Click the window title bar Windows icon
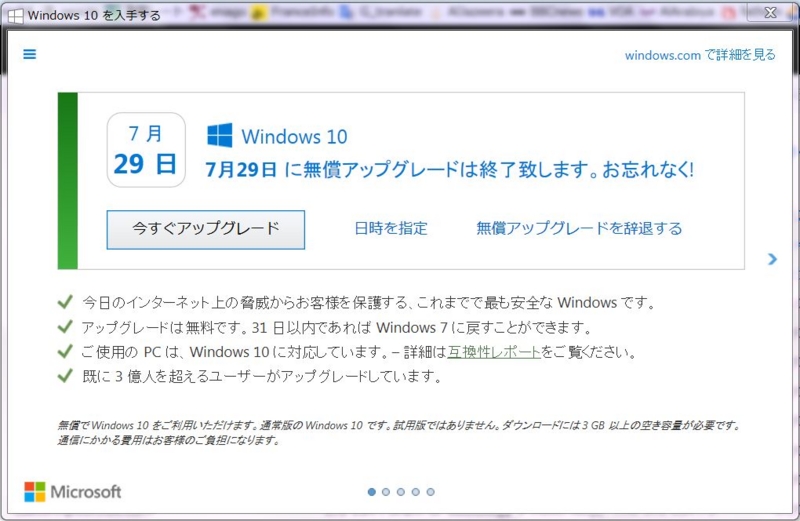The height and width of the screenshot is (521, 800). pos(15,16)
